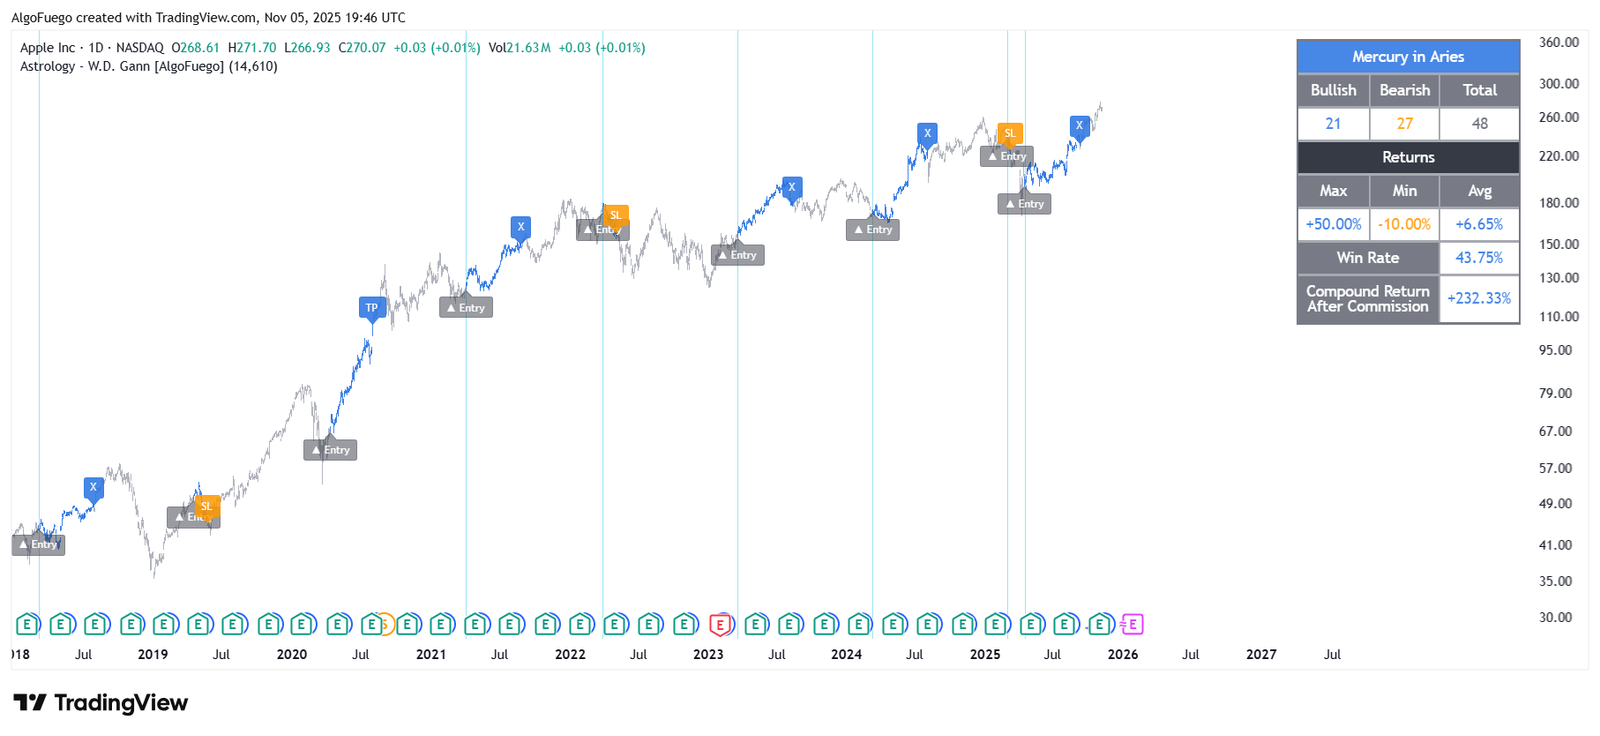Viewport: 1600px width, 736px height.
Task: Click the orange SL marker in 2025
Action: [x=1010, y=133]
